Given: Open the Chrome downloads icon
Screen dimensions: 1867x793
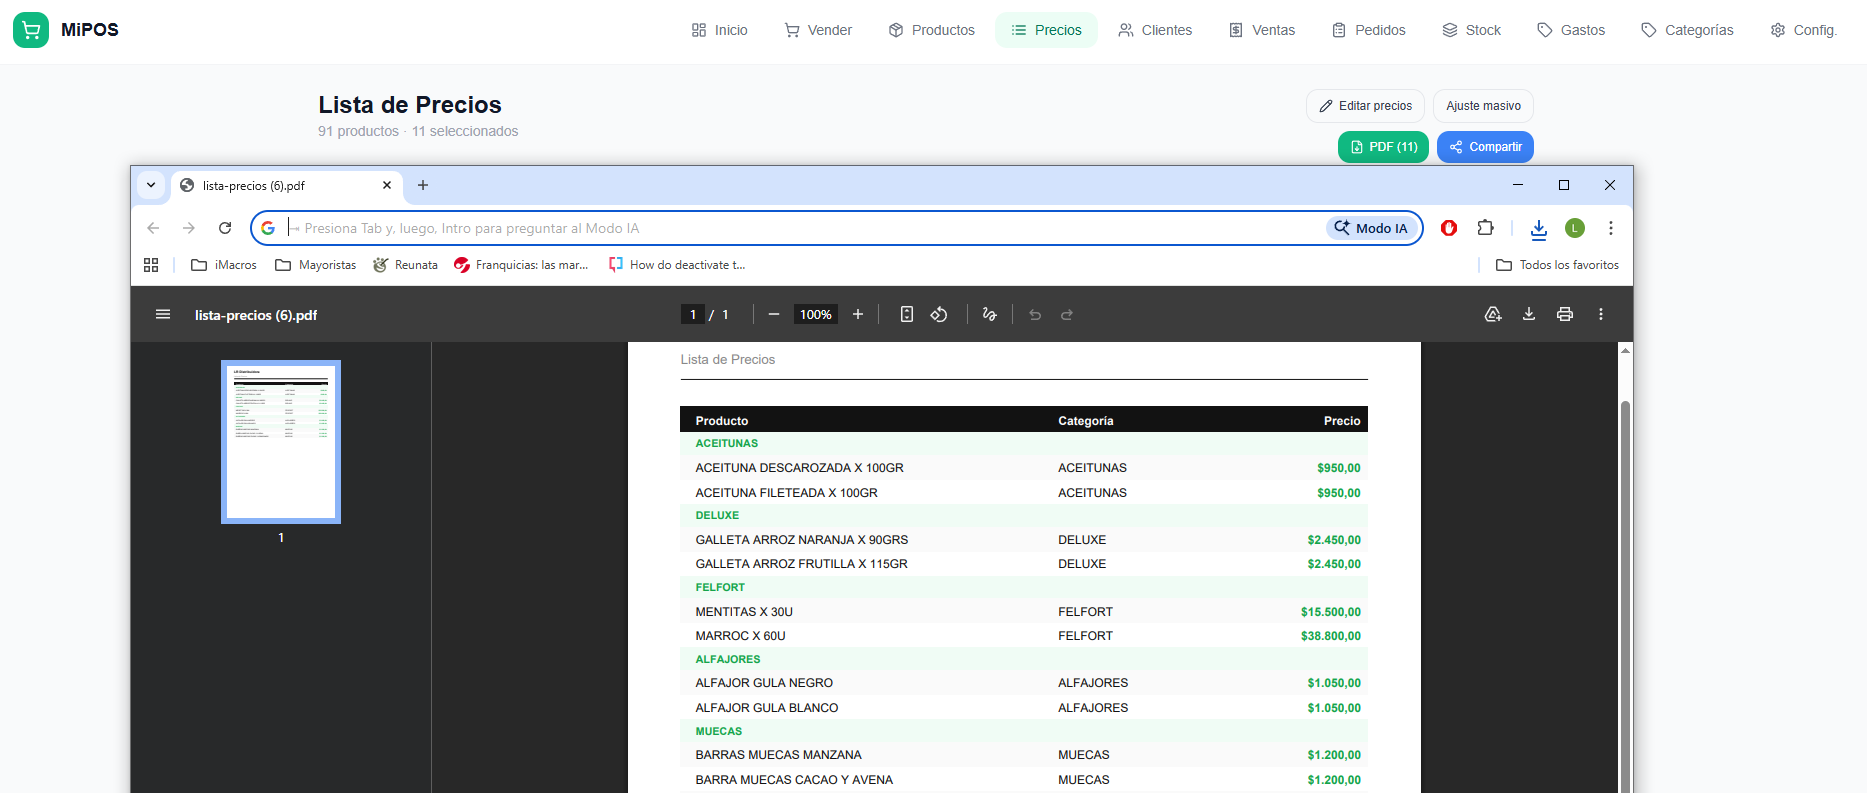Looking at the screenshot, I should [x=1538, y=229].
